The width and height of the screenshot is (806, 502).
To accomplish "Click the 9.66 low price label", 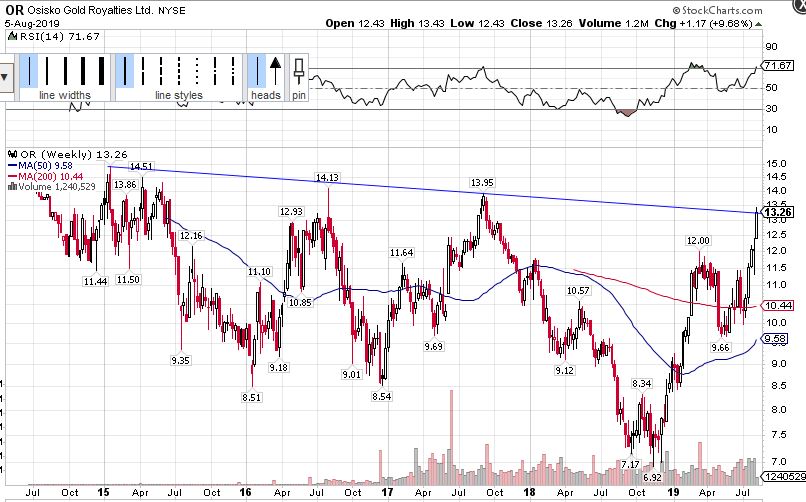I will pos(720,348).
